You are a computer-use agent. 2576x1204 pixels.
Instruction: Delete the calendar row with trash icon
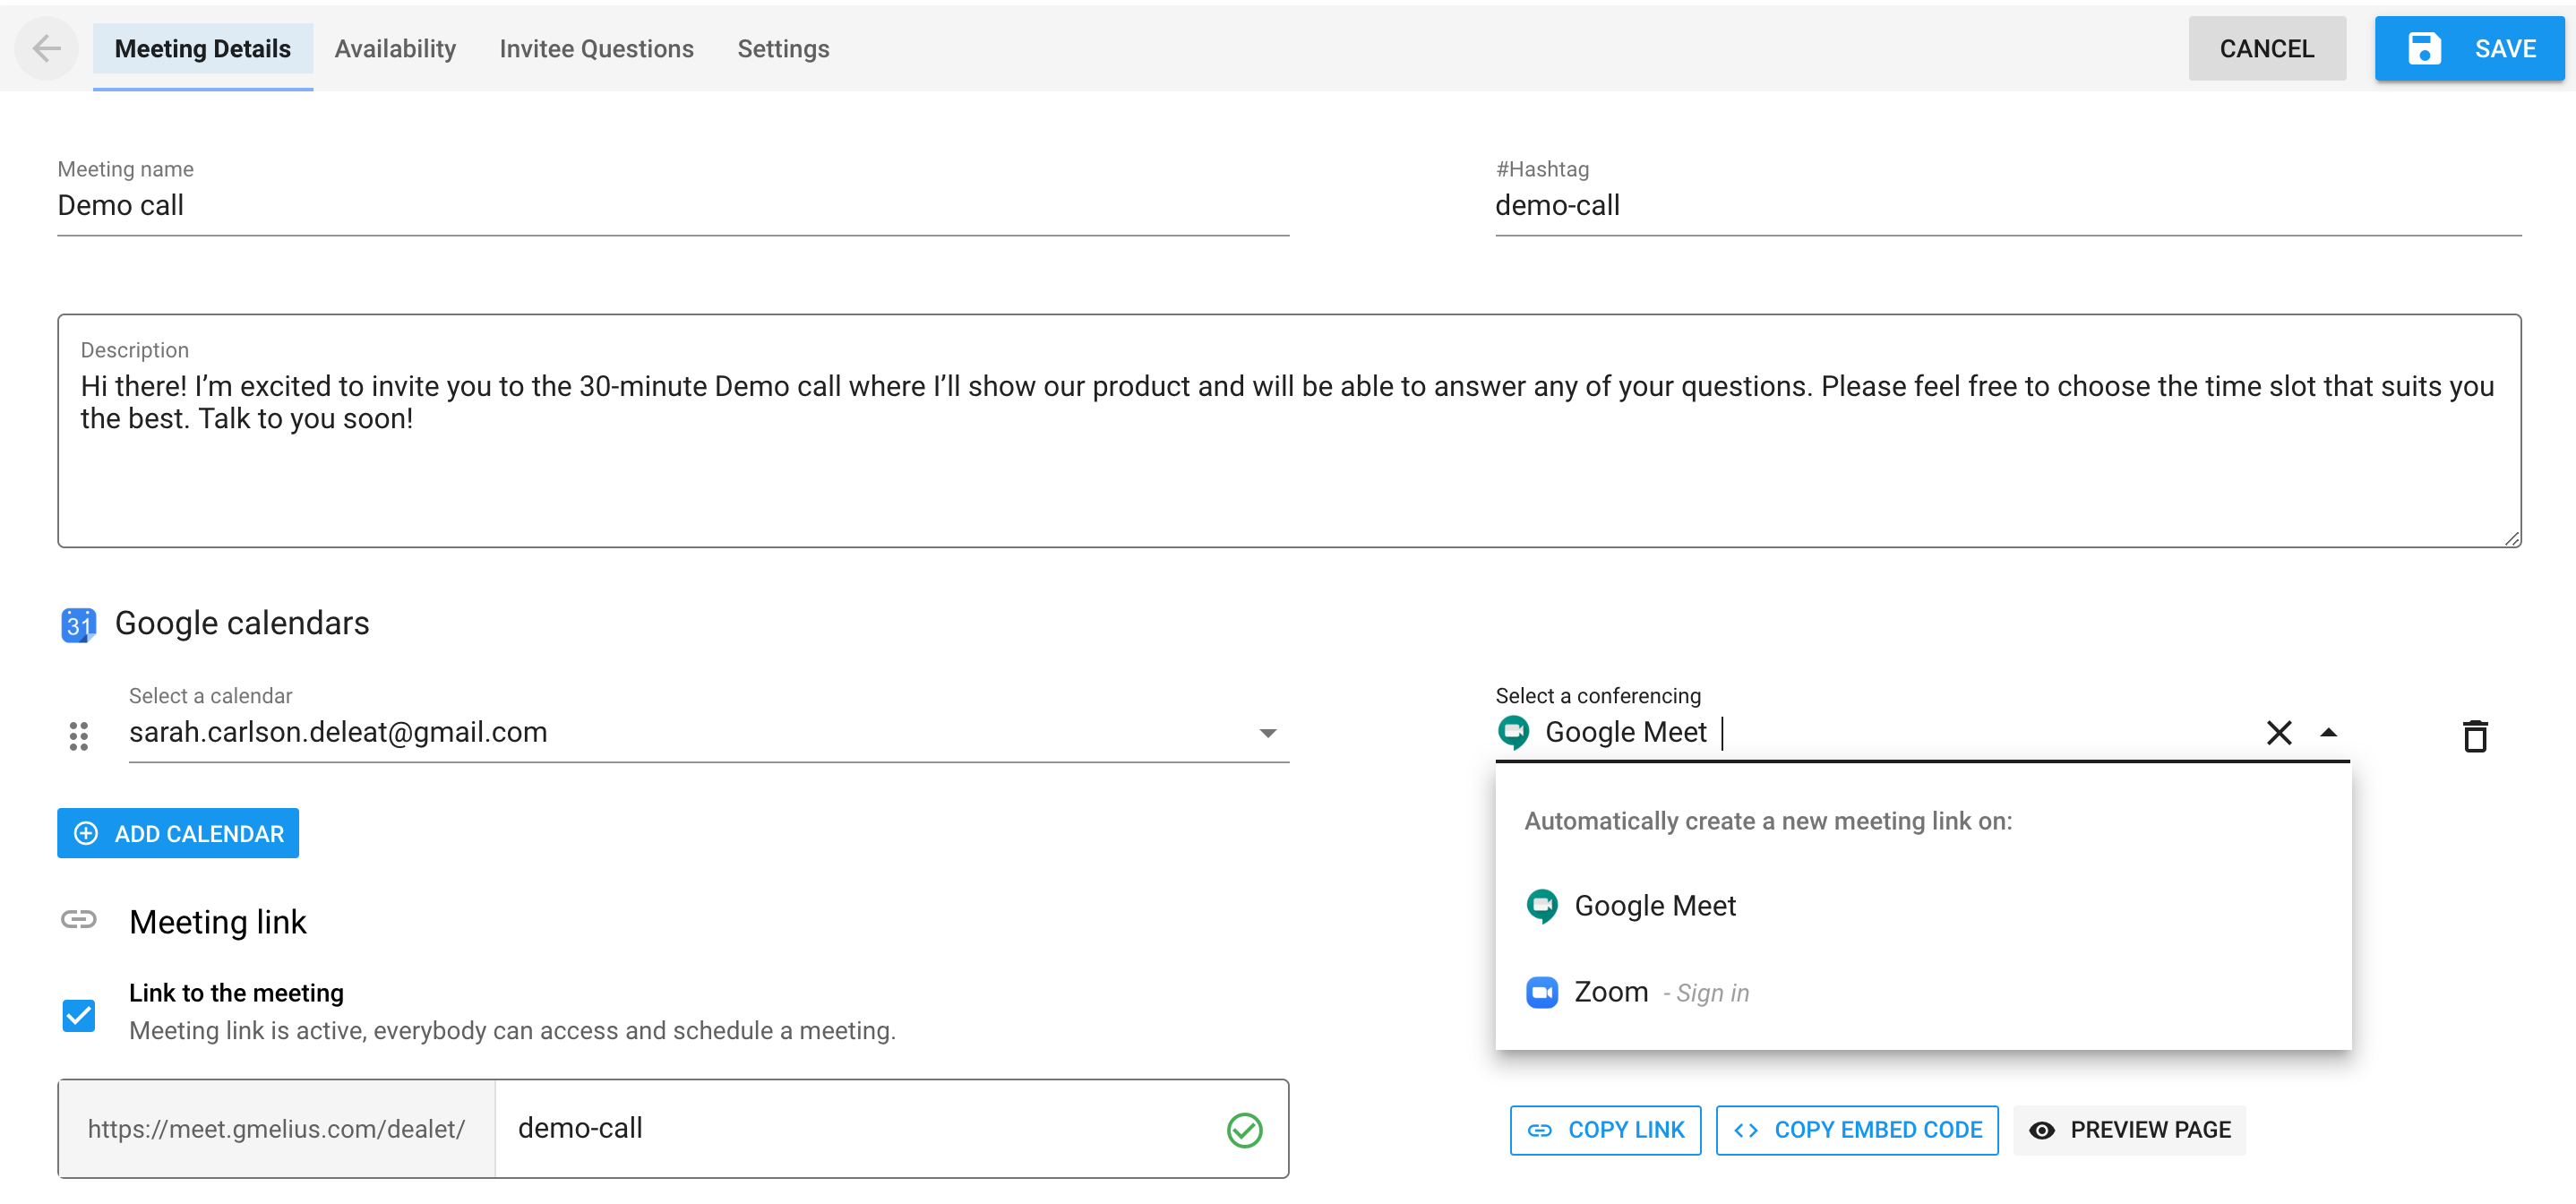(2474, 736)
